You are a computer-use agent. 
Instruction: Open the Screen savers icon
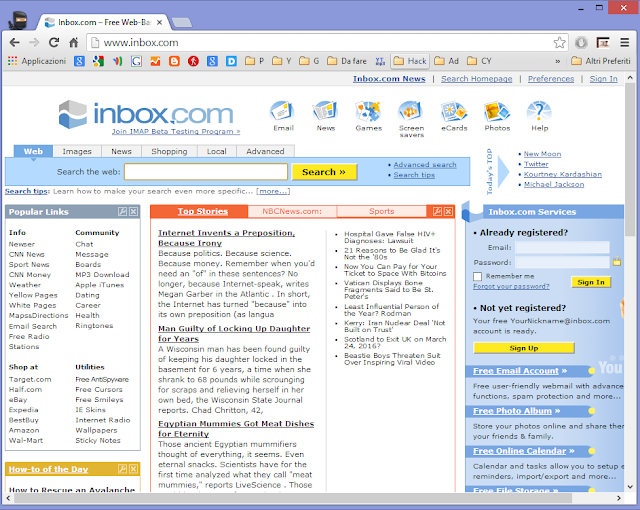(411, 111)
